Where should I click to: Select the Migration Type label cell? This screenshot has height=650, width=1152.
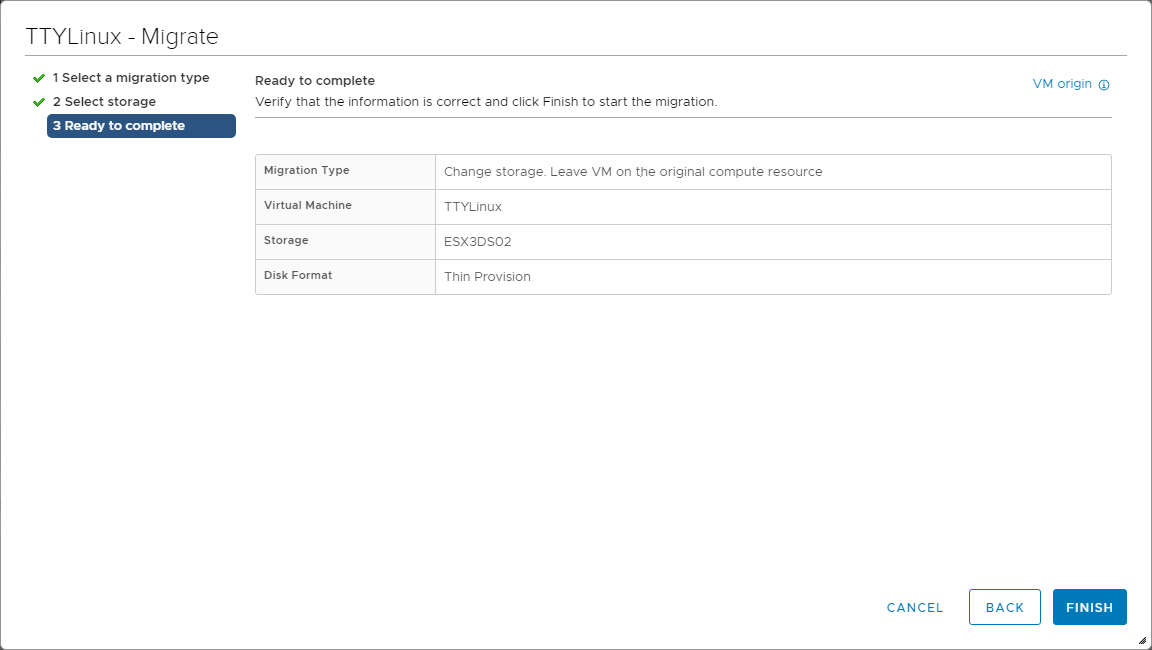345,172
